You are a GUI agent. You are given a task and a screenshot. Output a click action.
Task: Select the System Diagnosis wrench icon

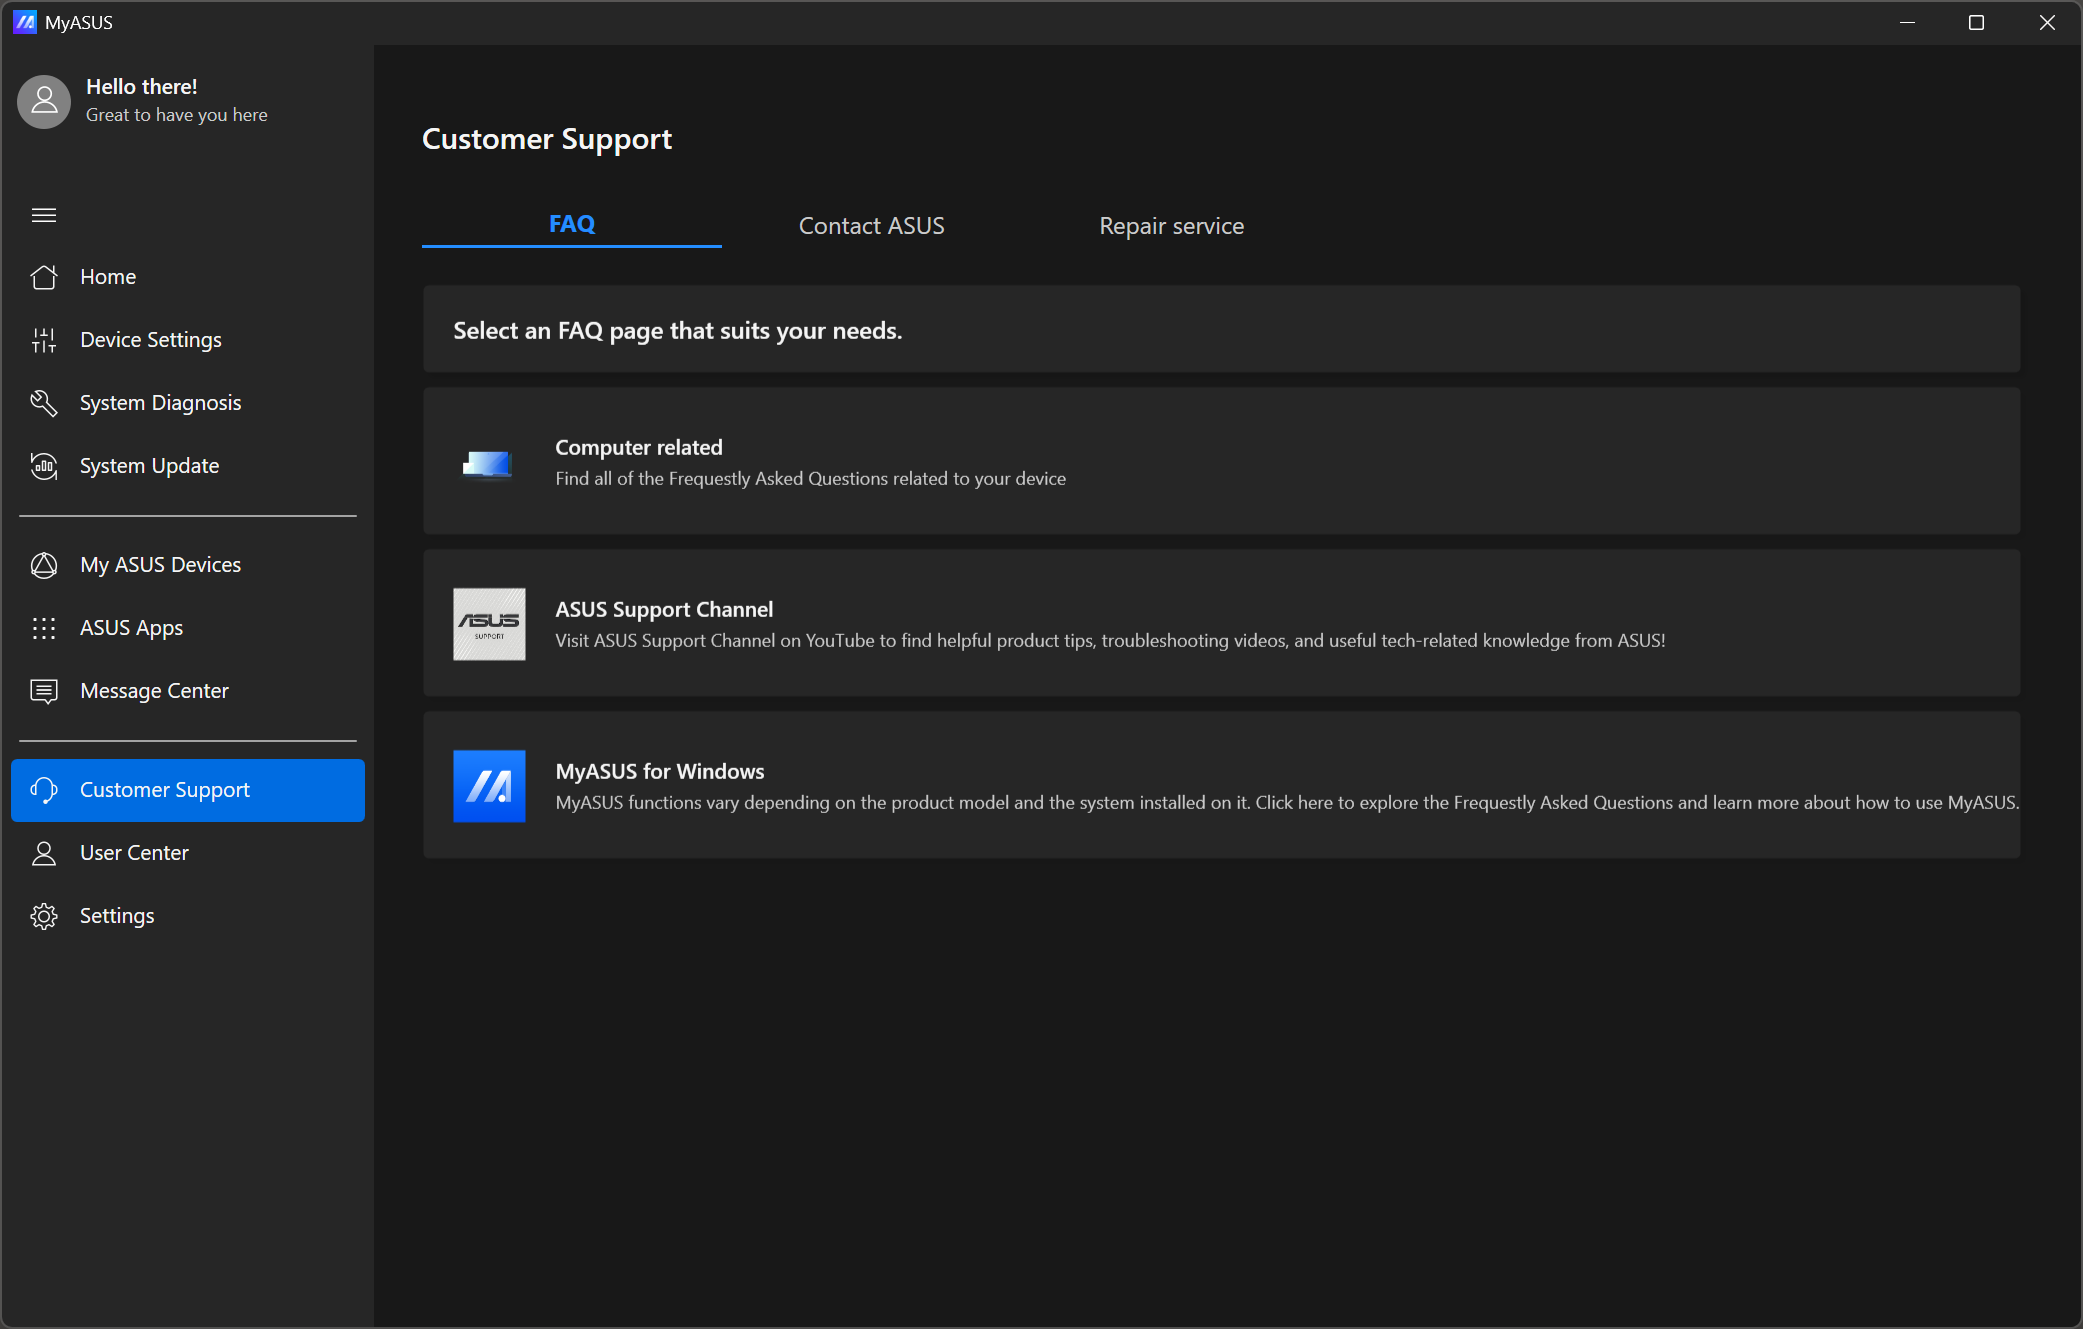click(43, 403)
